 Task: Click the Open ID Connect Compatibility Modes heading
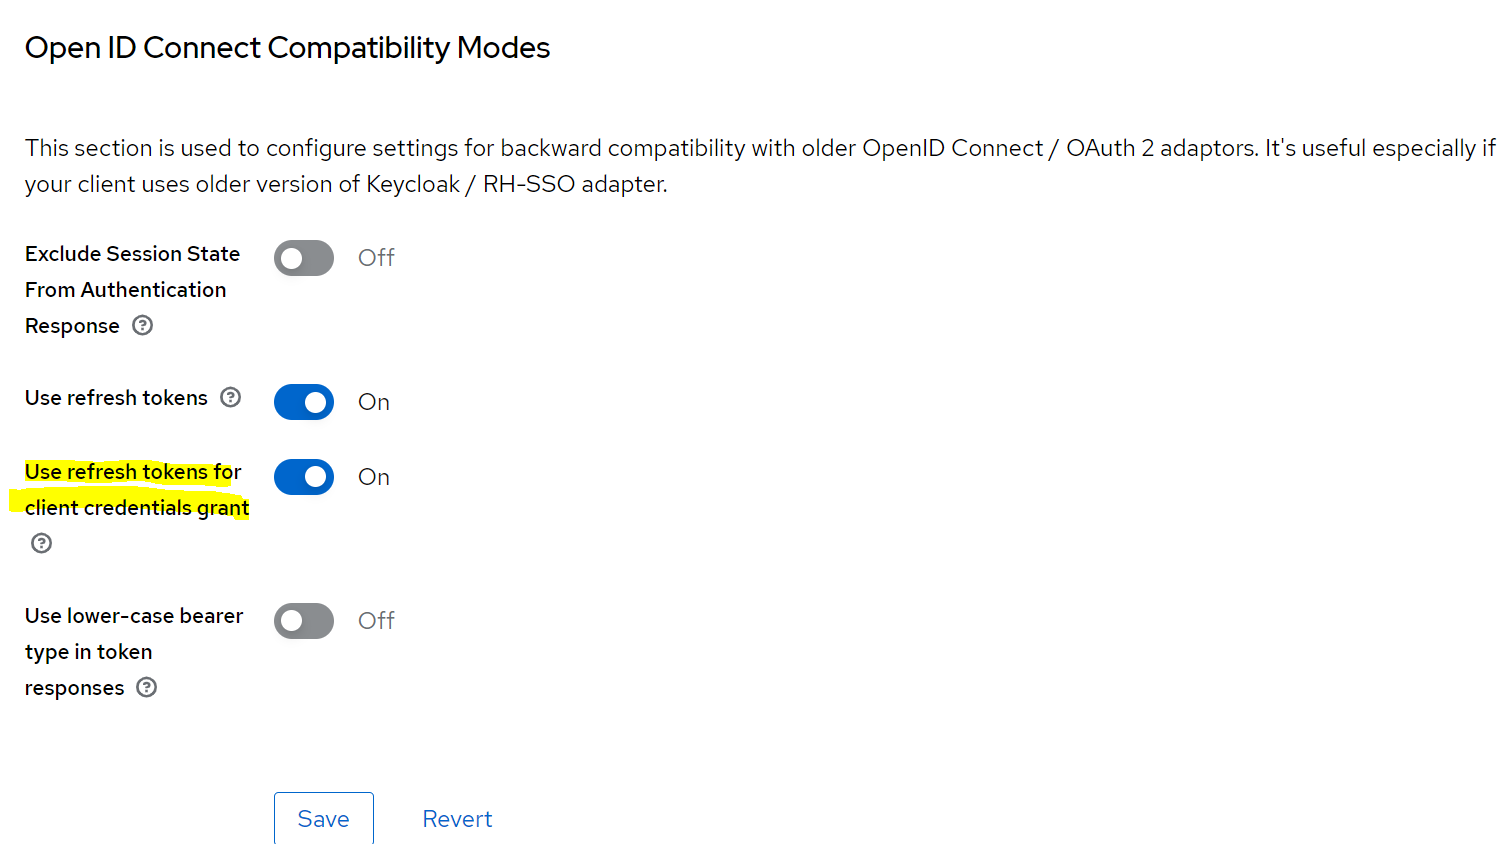[x=288, y=47]
